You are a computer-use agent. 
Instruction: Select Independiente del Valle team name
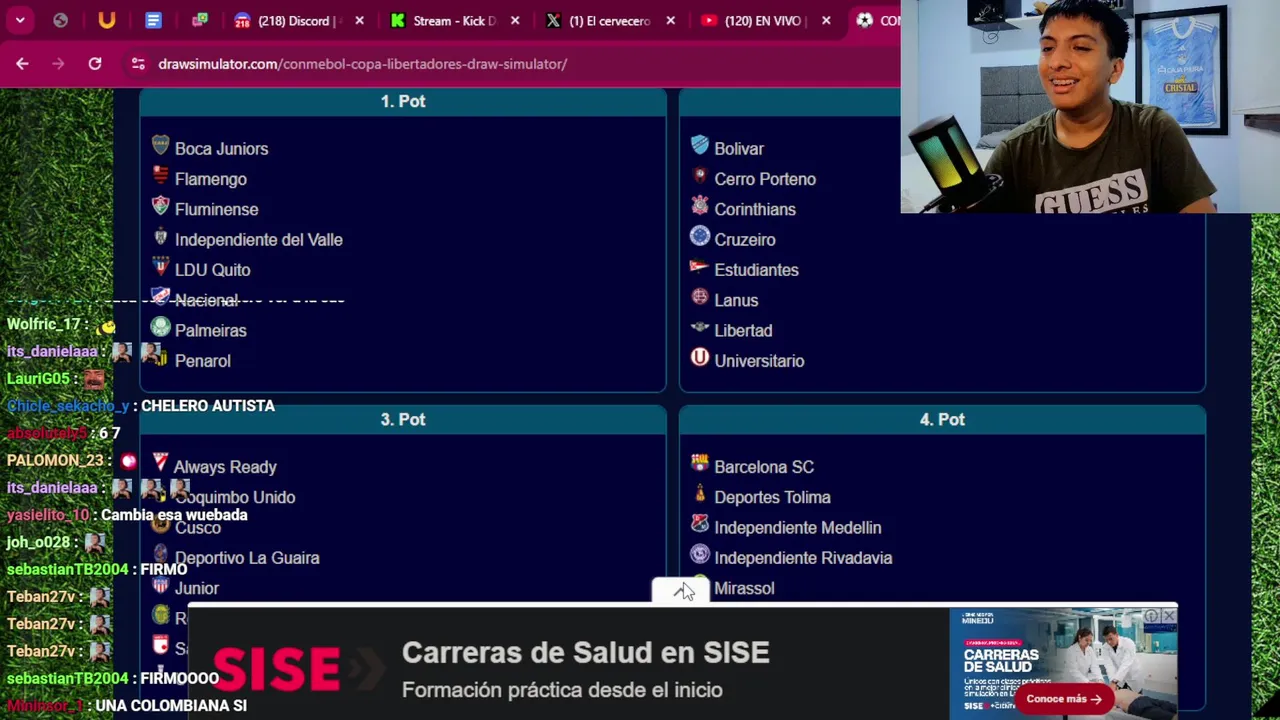point(258,240)
